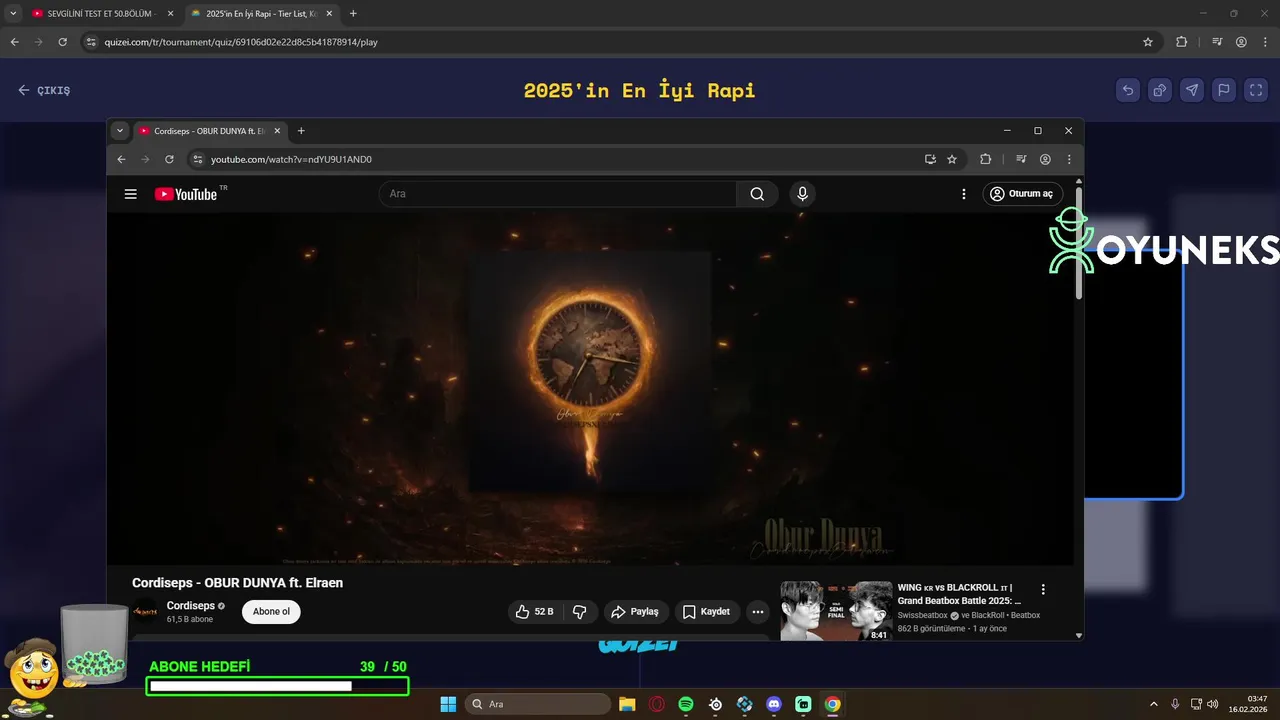
Task: Open the Cordiseps channel name link
Action: 190,606
